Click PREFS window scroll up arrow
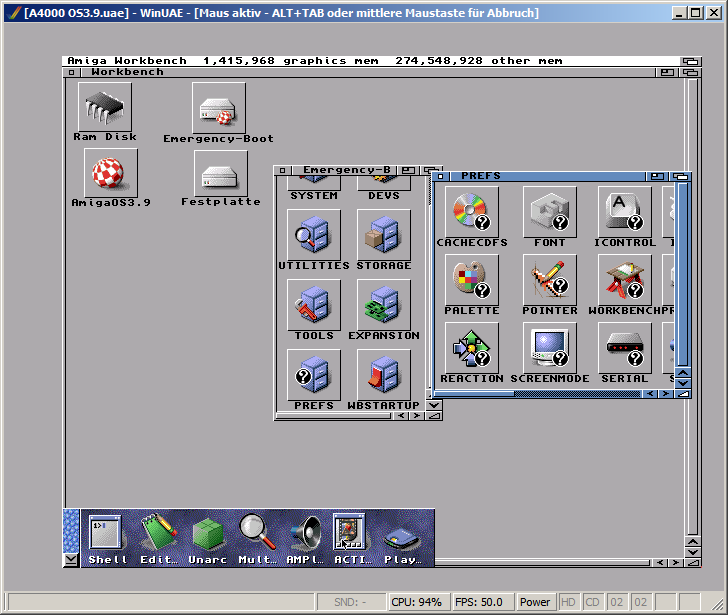728x615 pixels. [682, 373]
